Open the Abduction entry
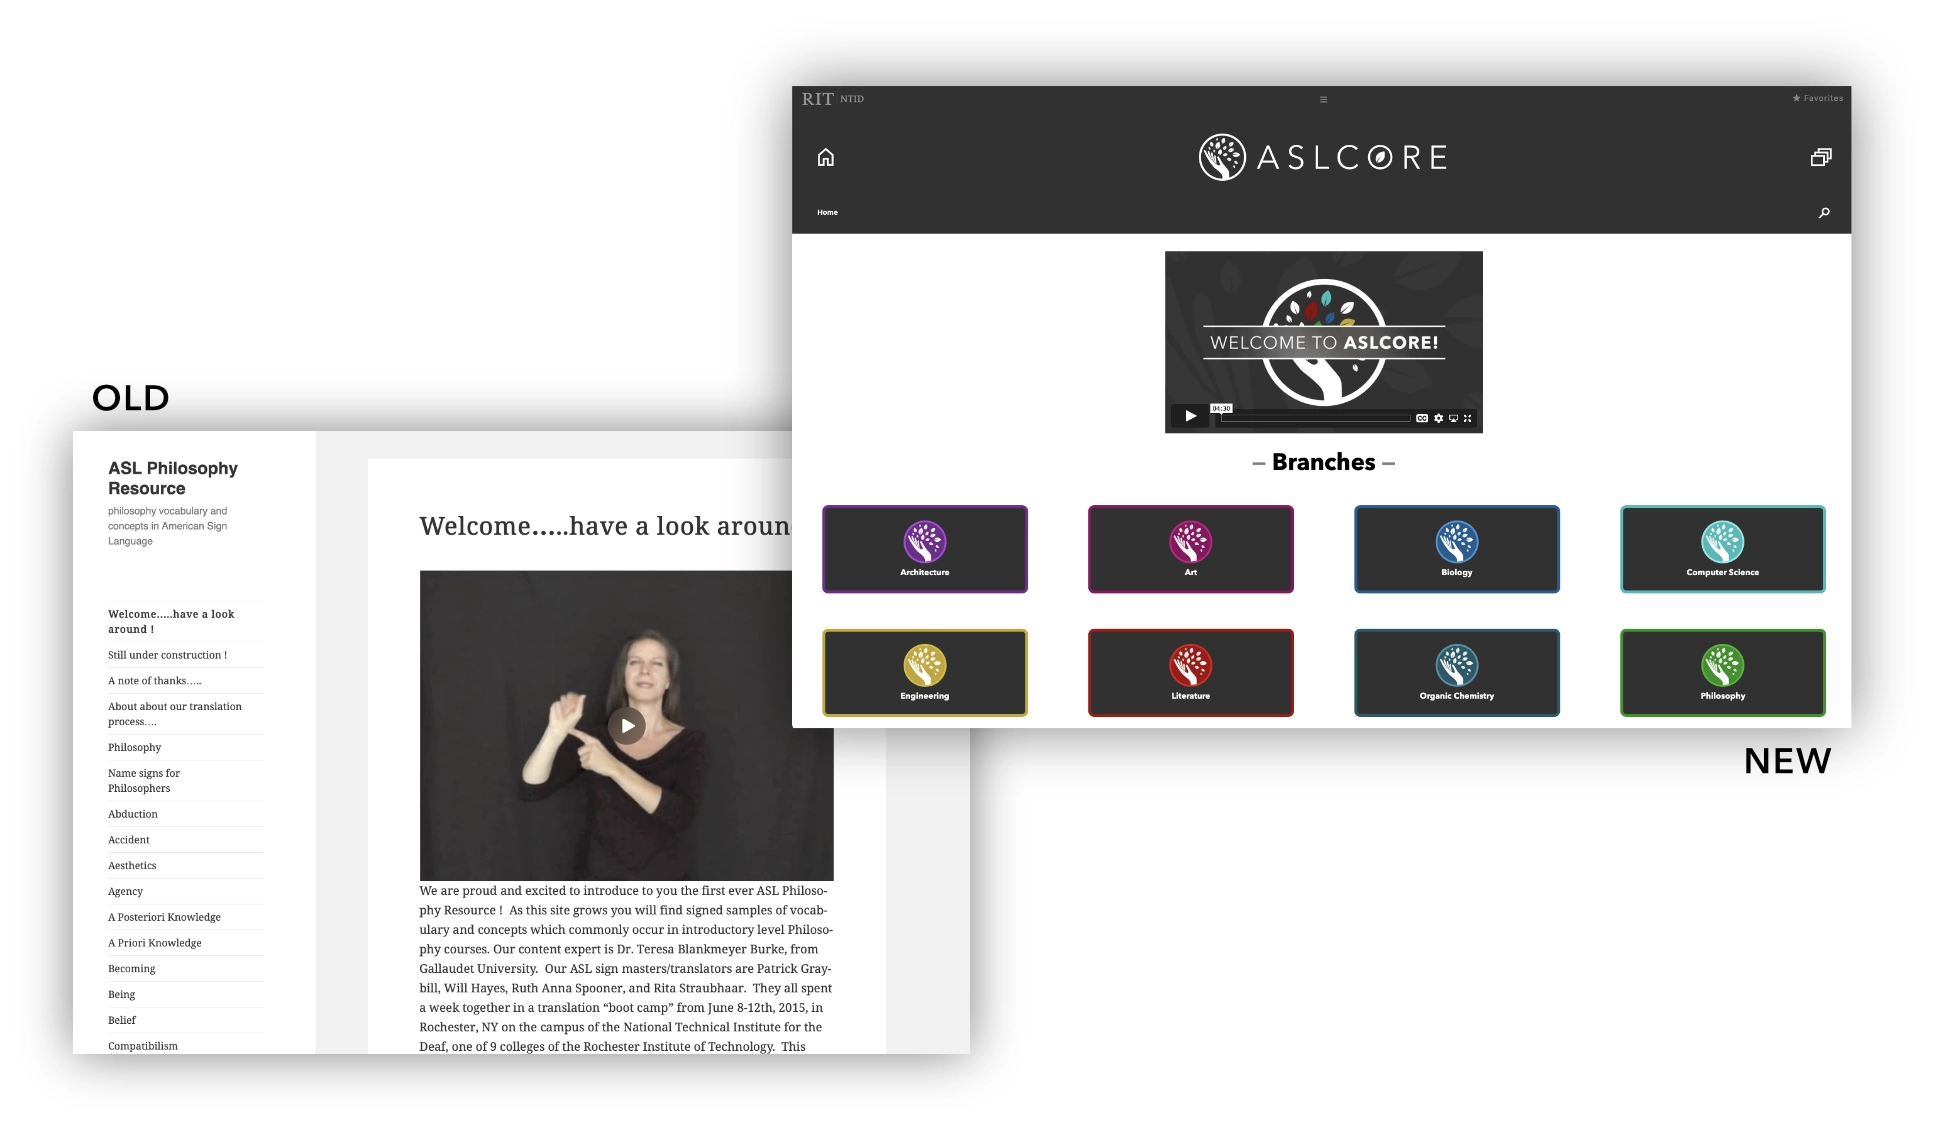This screenshot has height=1127, width=1938. 133,814
